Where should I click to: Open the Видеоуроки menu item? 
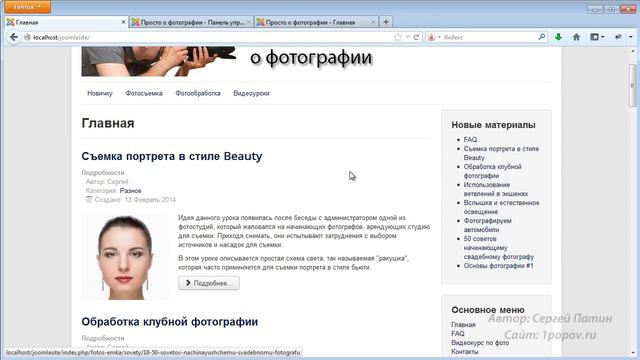[251, 93]
